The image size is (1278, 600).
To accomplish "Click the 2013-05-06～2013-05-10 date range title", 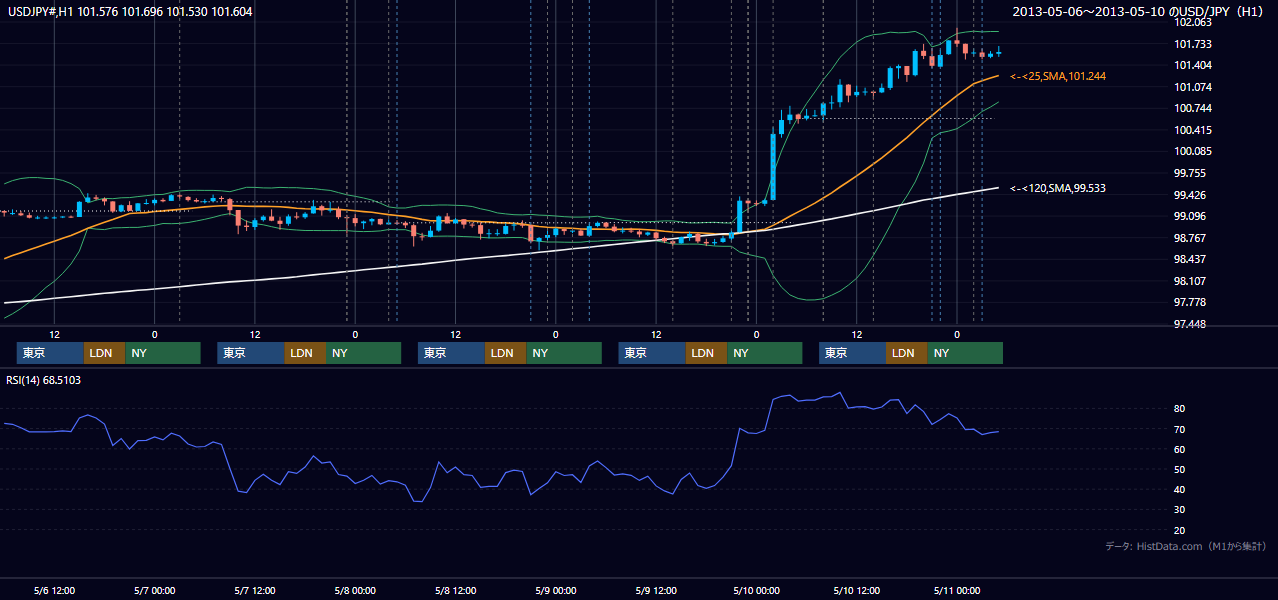I will [1138, 12].
